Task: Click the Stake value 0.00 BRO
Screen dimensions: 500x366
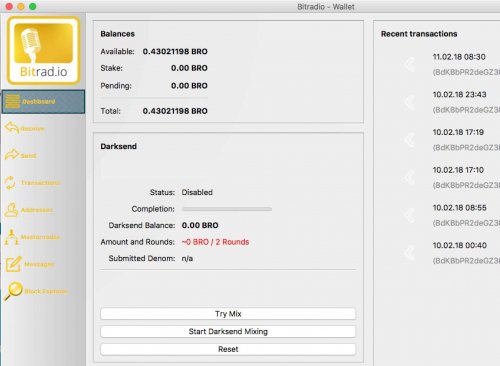Action: (x=189, y=68)
